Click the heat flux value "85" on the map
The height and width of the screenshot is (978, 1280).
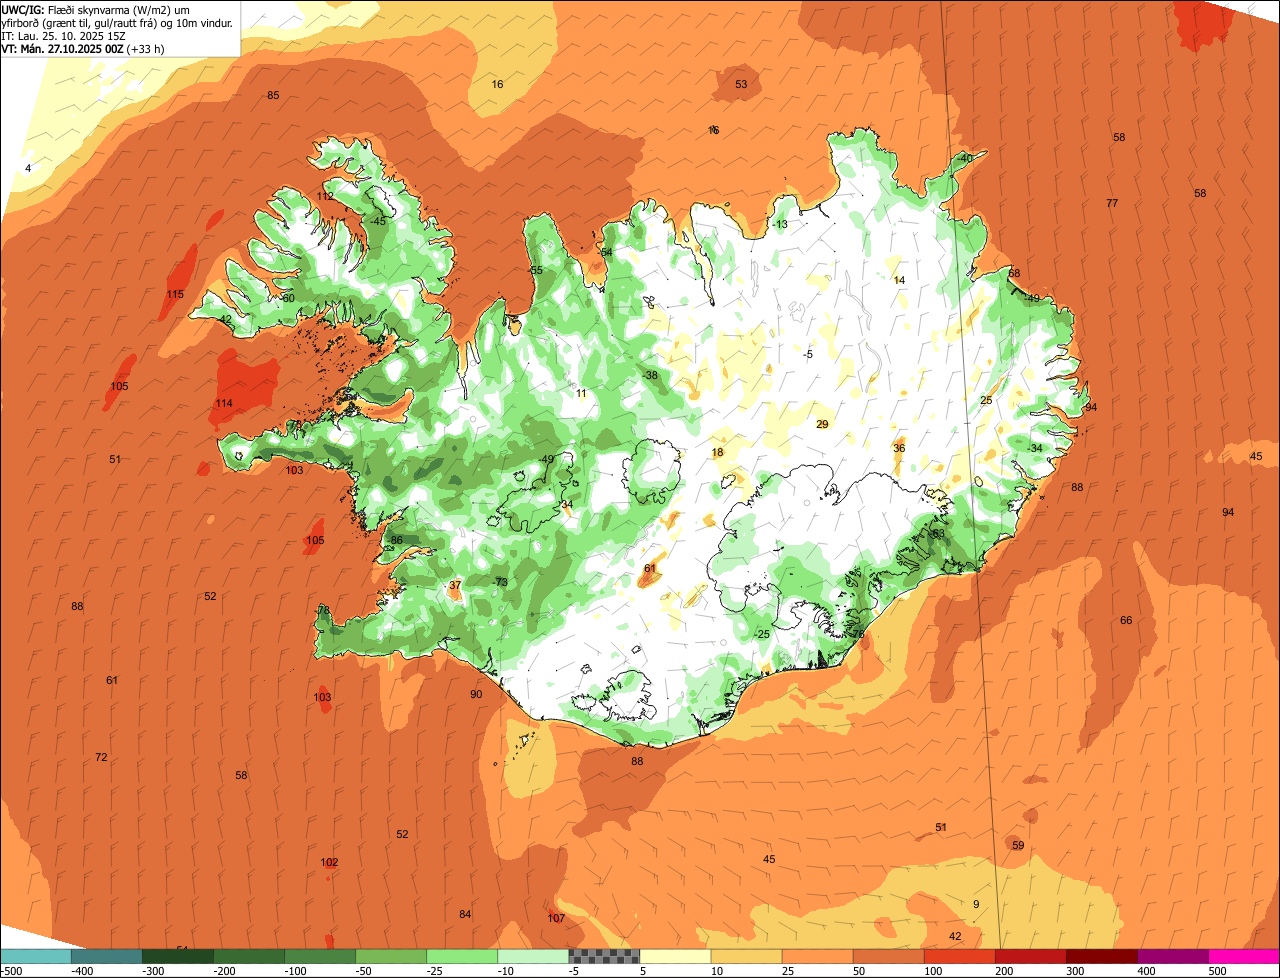pyautogui.click(x=273, y=95)
